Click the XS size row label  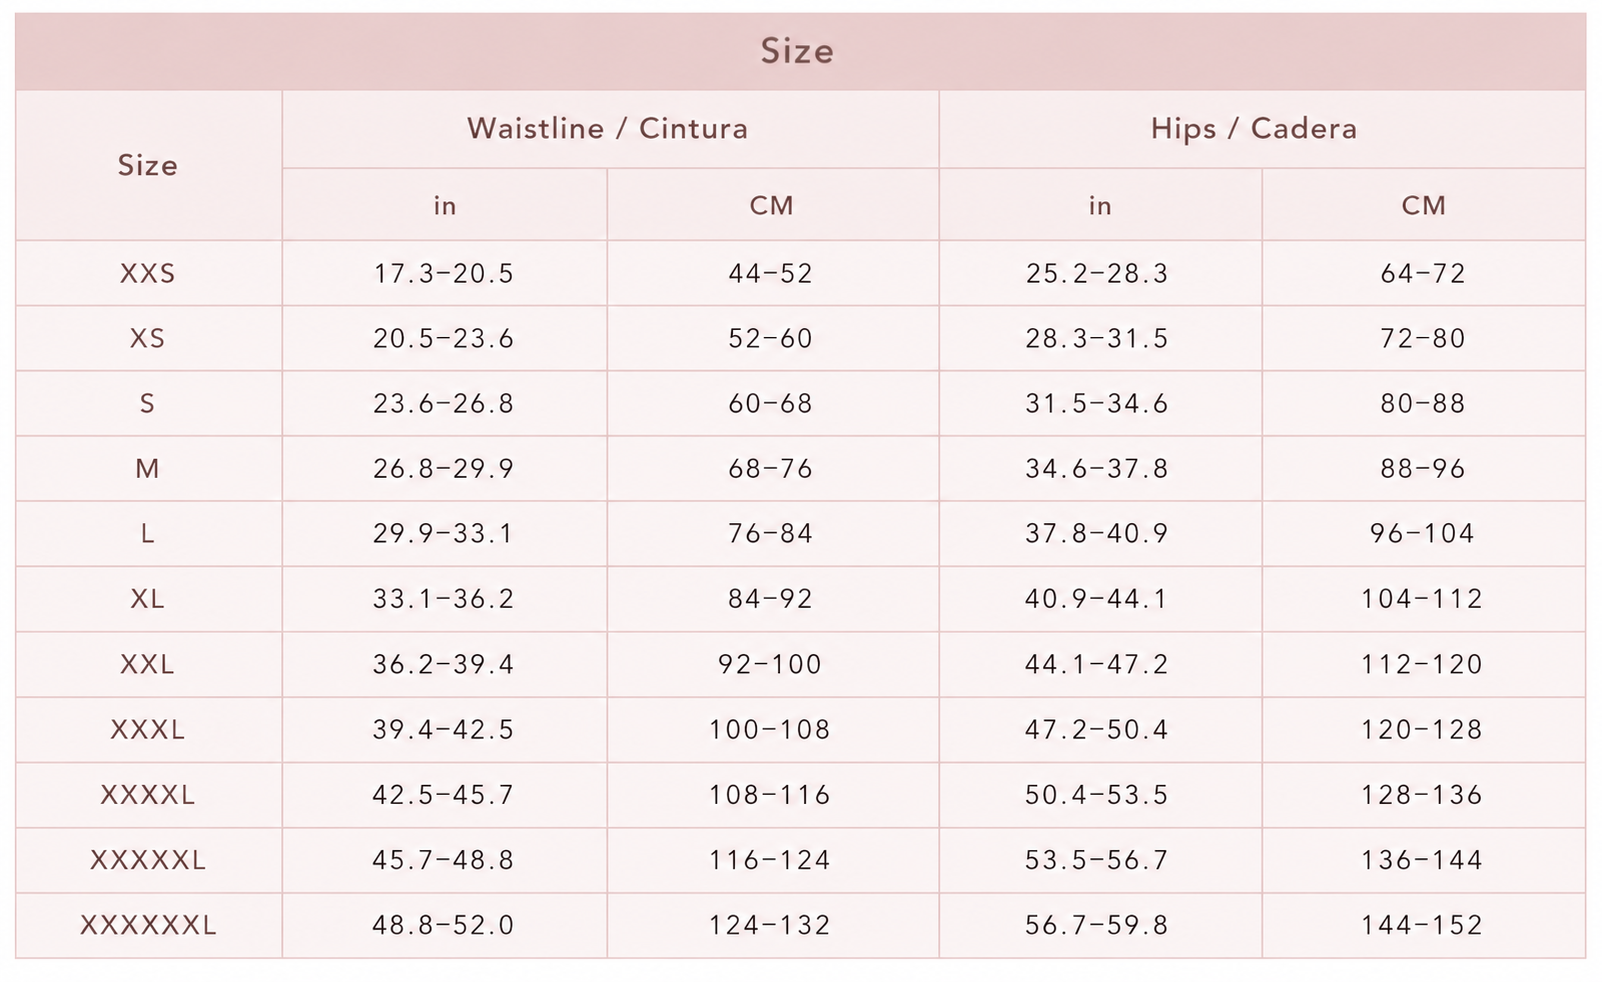(x=148, y=338)
